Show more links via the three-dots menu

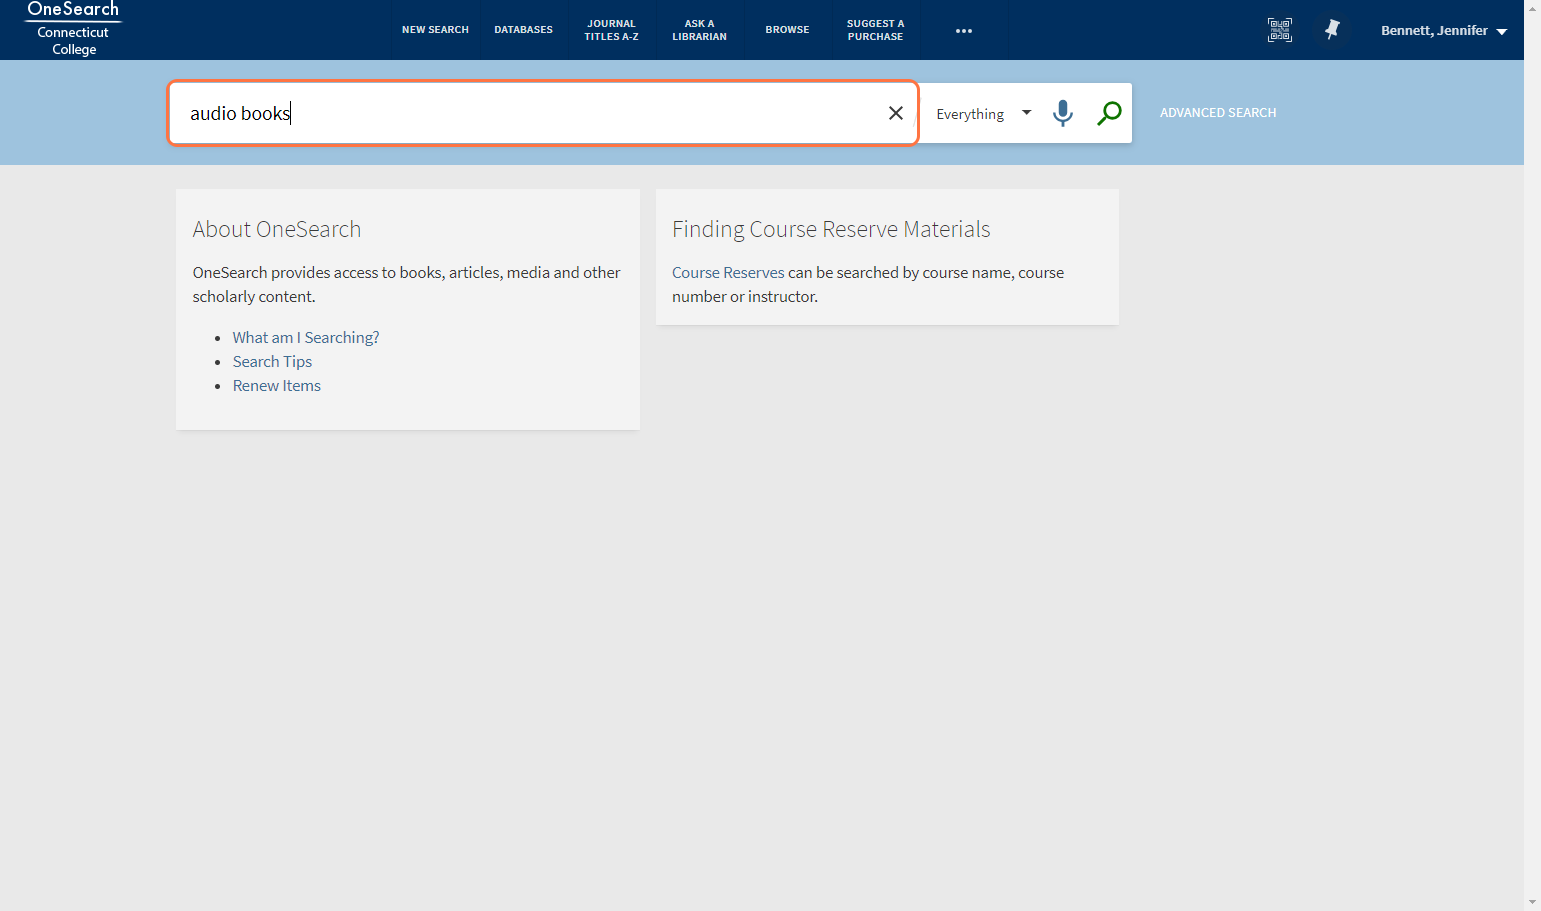tap(964, 31)
